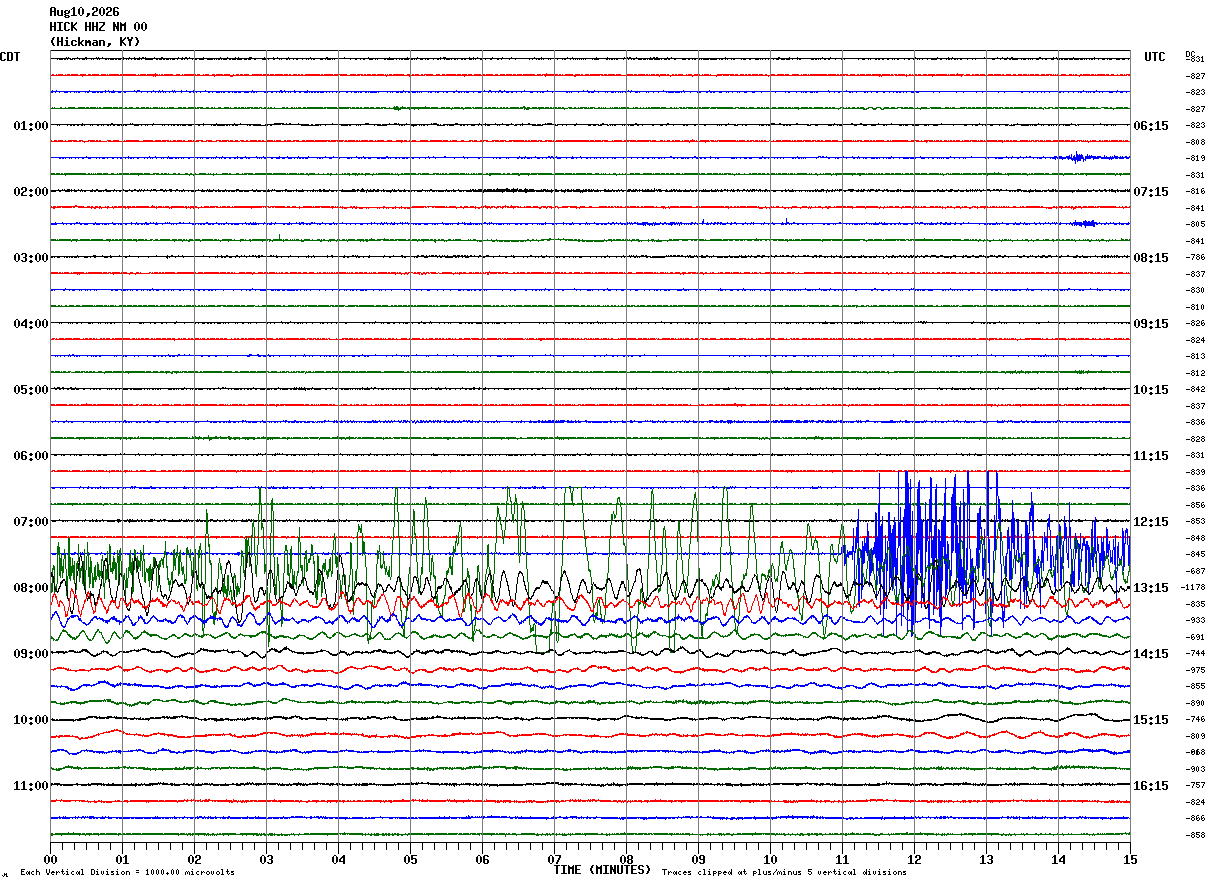Click the minute 15 axis tick label
1210x886 pixels.
click(1130, 860)
